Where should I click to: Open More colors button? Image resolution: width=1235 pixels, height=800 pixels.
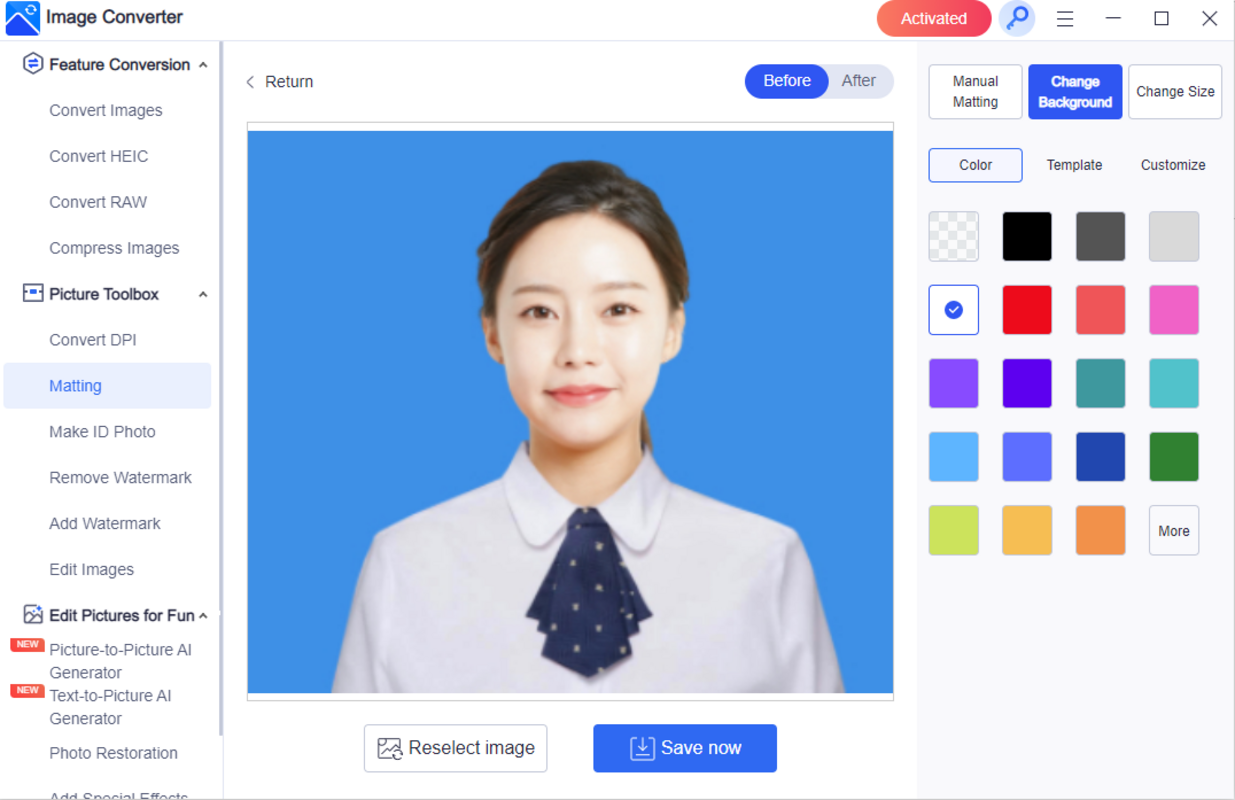(1174, 530)
